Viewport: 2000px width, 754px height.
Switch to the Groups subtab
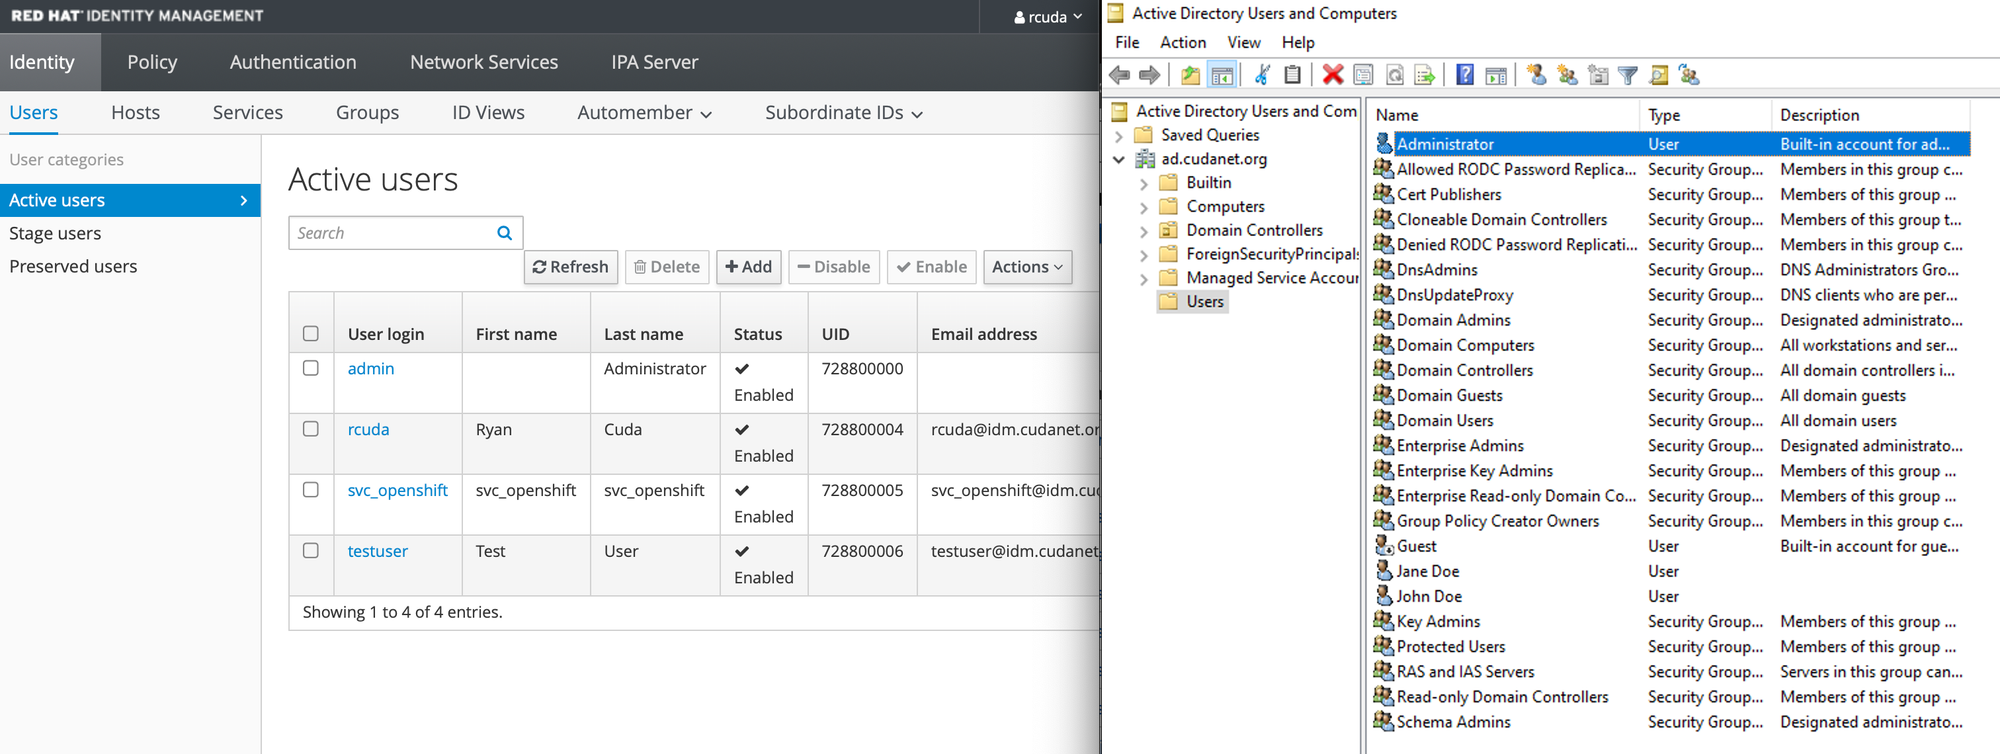(x=367, y=113)
